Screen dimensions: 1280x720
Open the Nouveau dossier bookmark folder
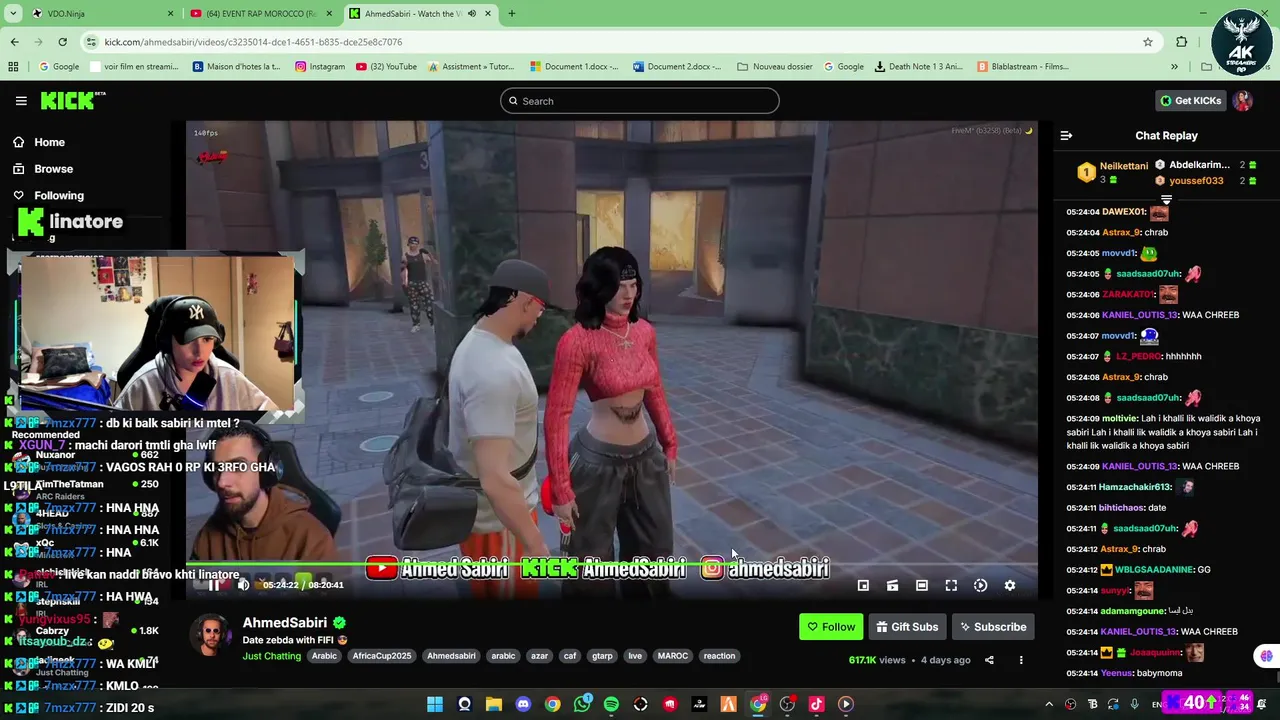click(x=775, y=67)
